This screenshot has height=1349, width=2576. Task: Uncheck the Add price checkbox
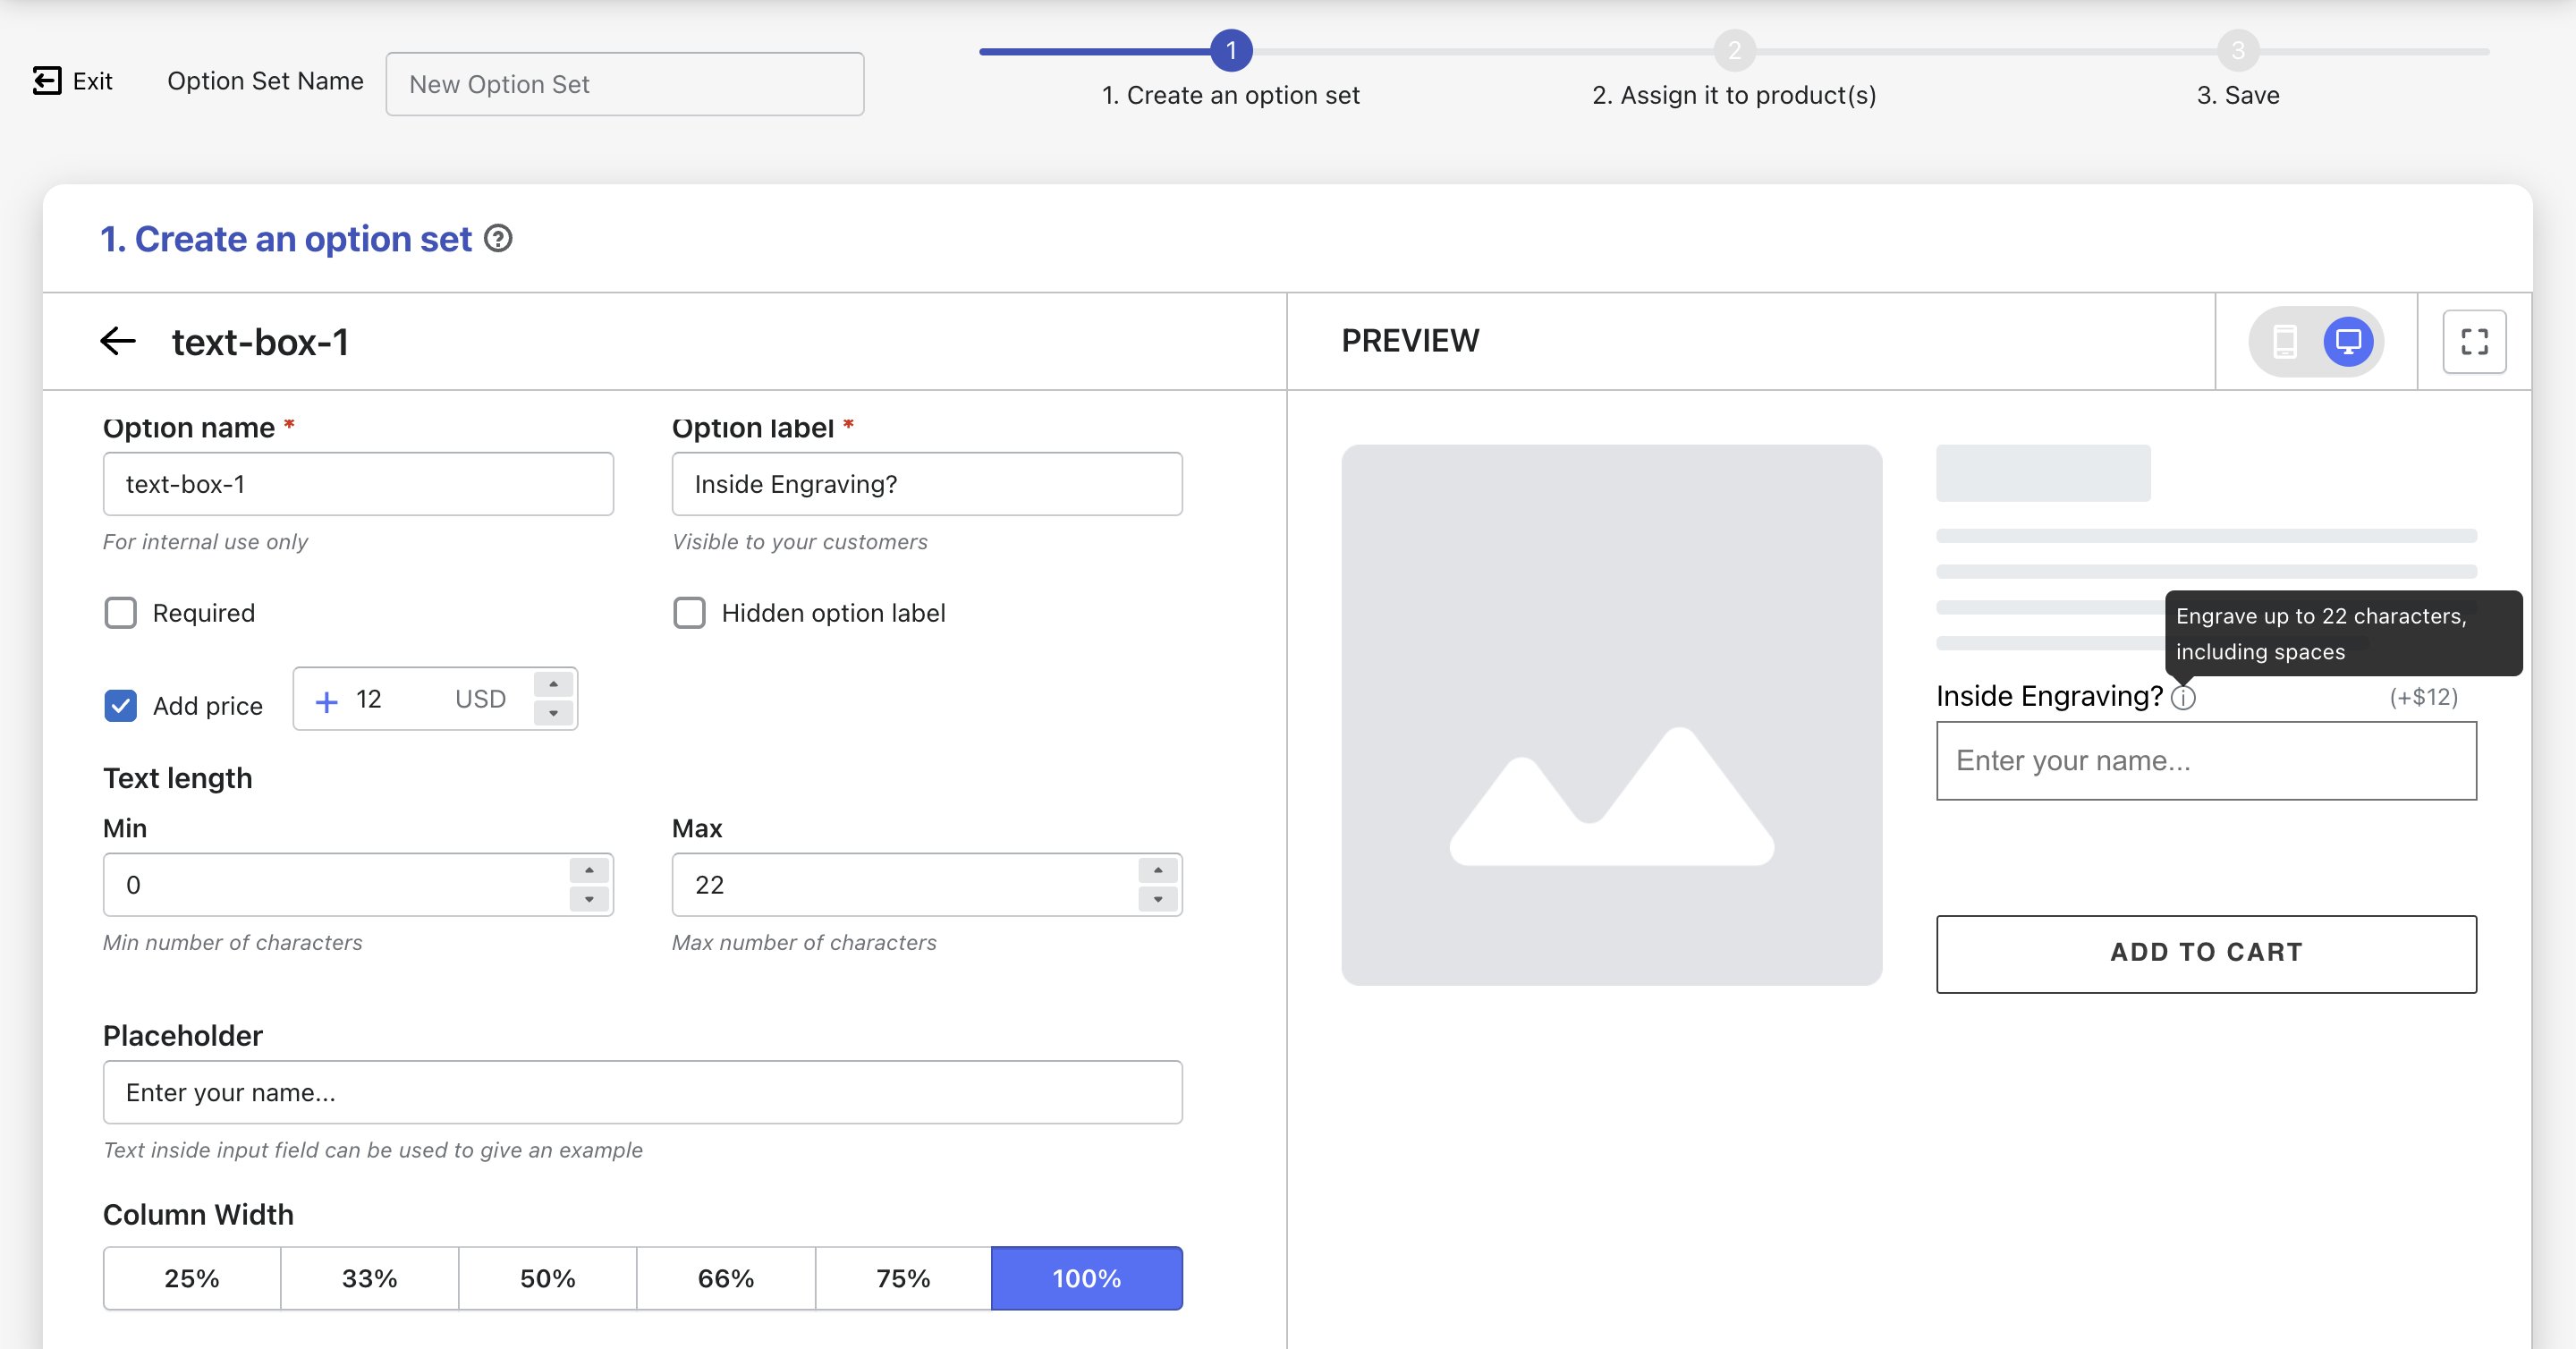coord(121,706)
